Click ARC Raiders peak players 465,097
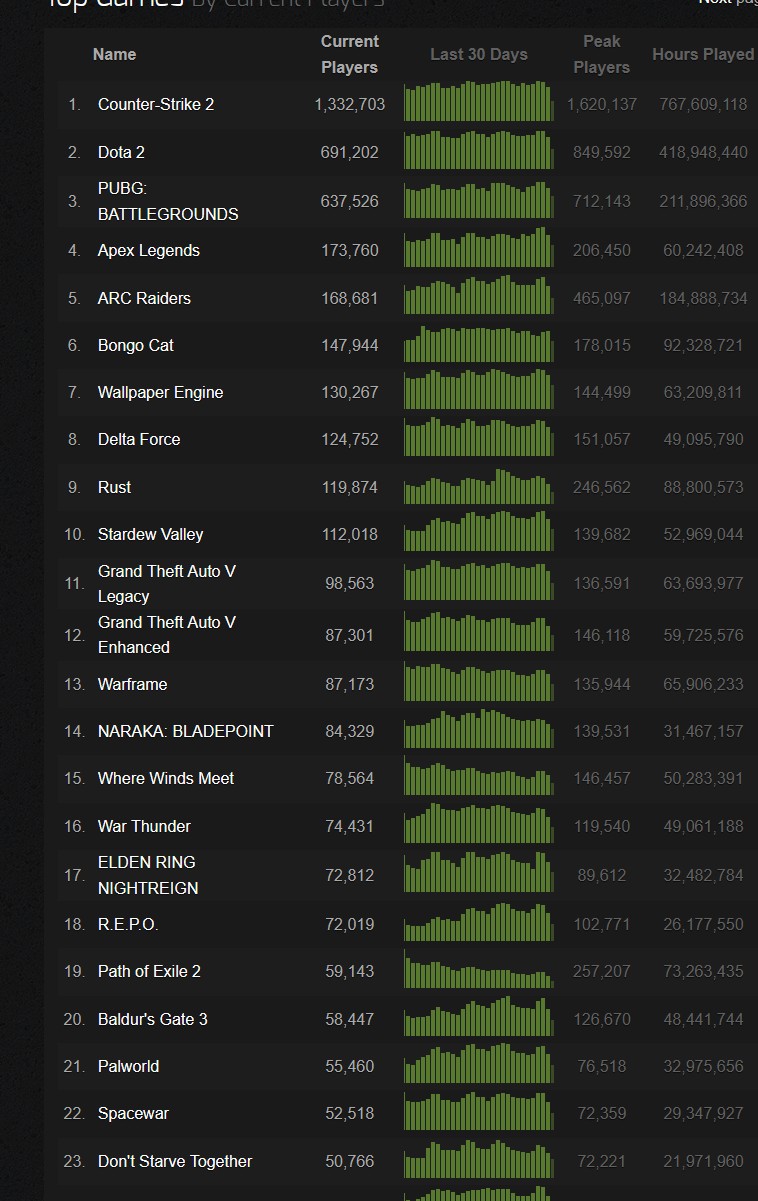 pyautogui.click(x=602, y=298)
